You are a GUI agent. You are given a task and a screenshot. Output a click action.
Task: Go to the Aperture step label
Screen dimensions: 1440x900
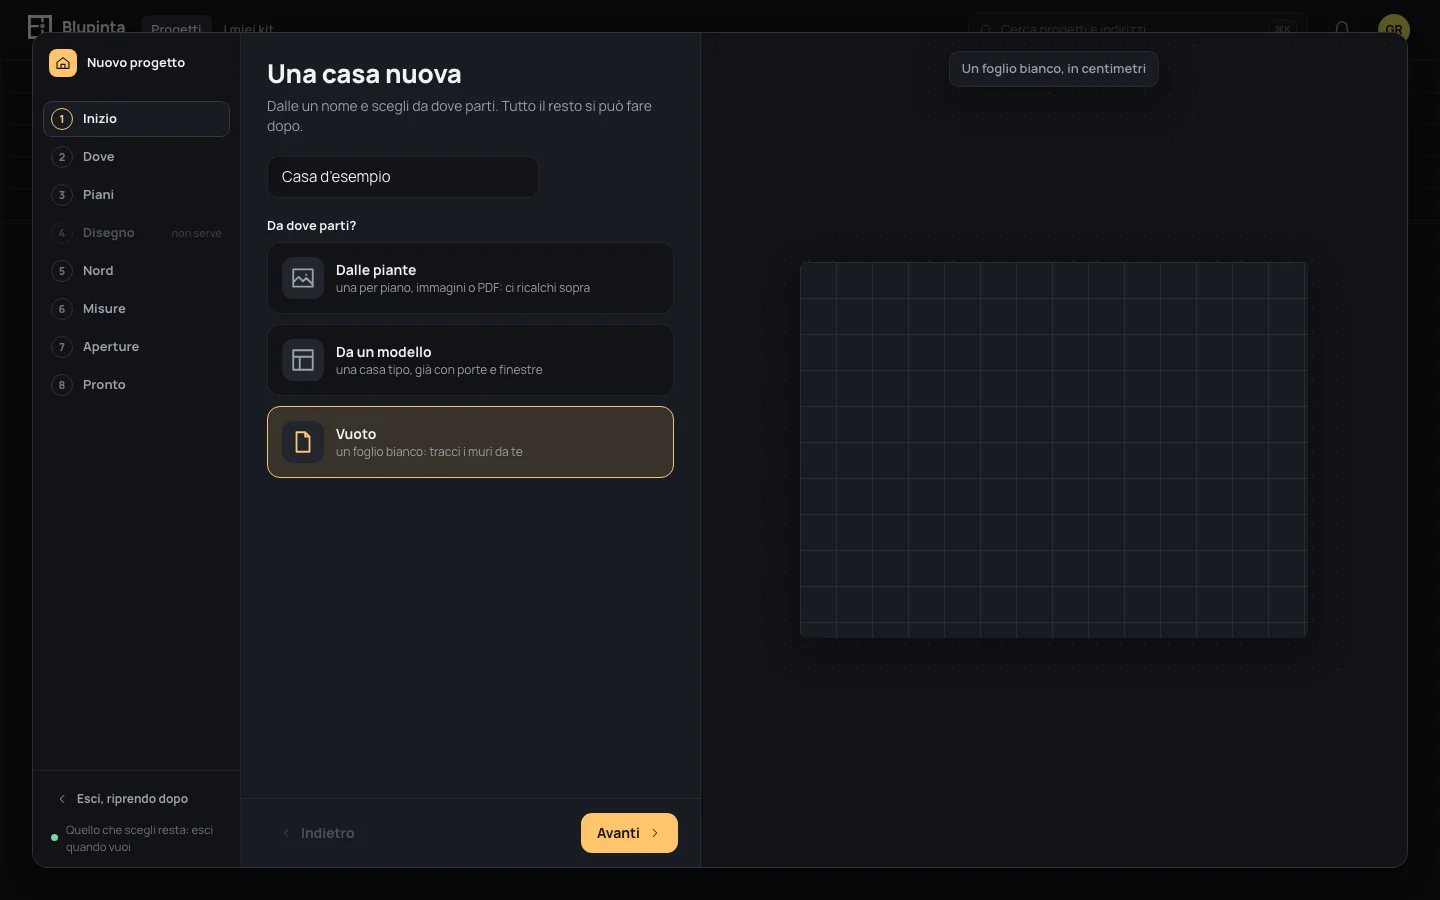pyautogui.click(x=111, y=347)
